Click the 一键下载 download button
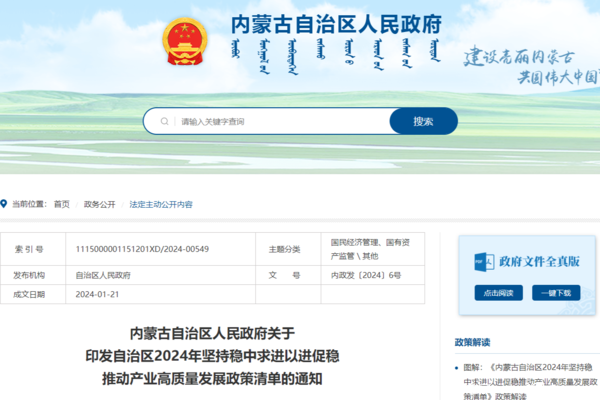Image resolution: width=600 pixels, height=400 pixels. (557, 293)
